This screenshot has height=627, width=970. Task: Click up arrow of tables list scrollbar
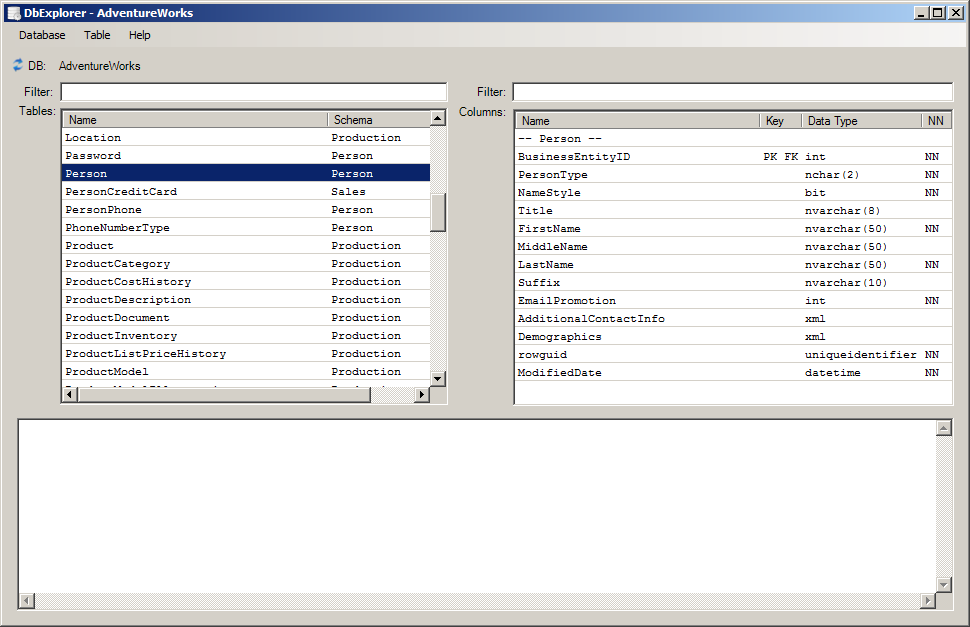click(x=438, y=118)
